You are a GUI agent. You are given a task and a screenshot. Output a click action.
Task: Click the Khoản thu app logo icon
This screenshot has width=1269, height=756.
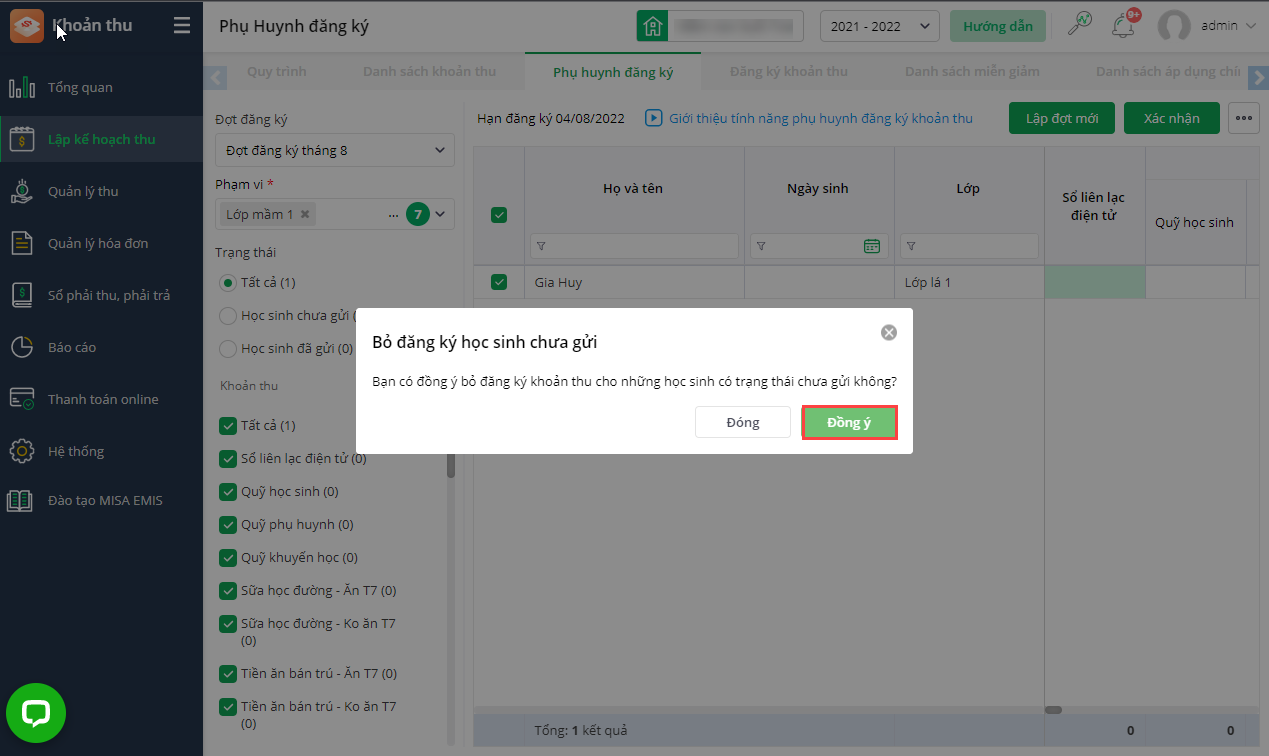27,26
